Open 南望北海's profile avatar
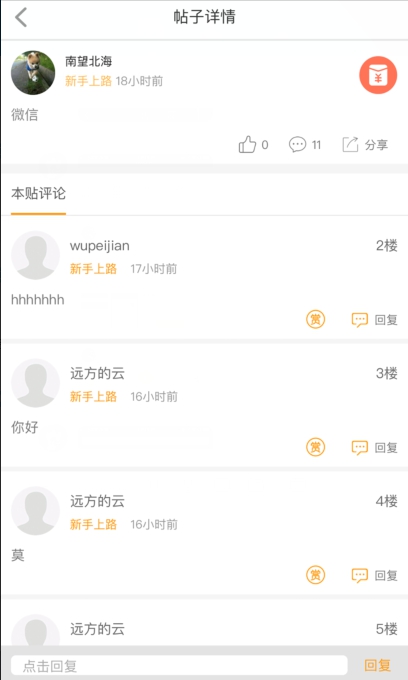 pos(33,72)
